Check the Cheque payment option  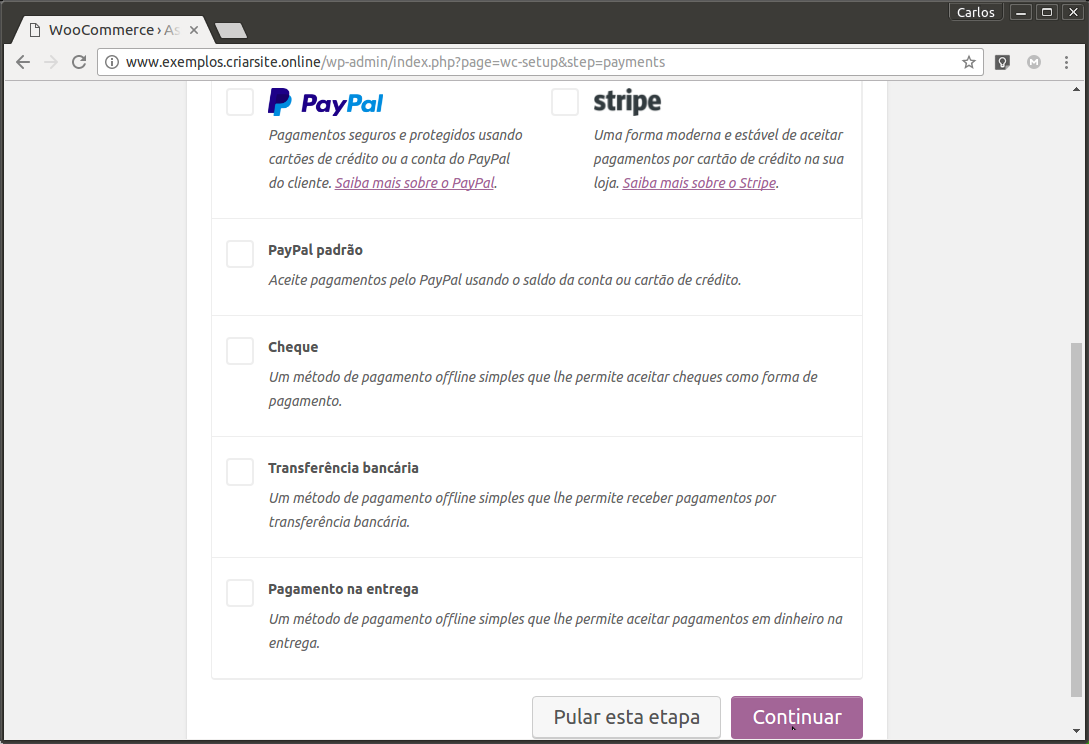pyautogui.click(x=240, y=351)
